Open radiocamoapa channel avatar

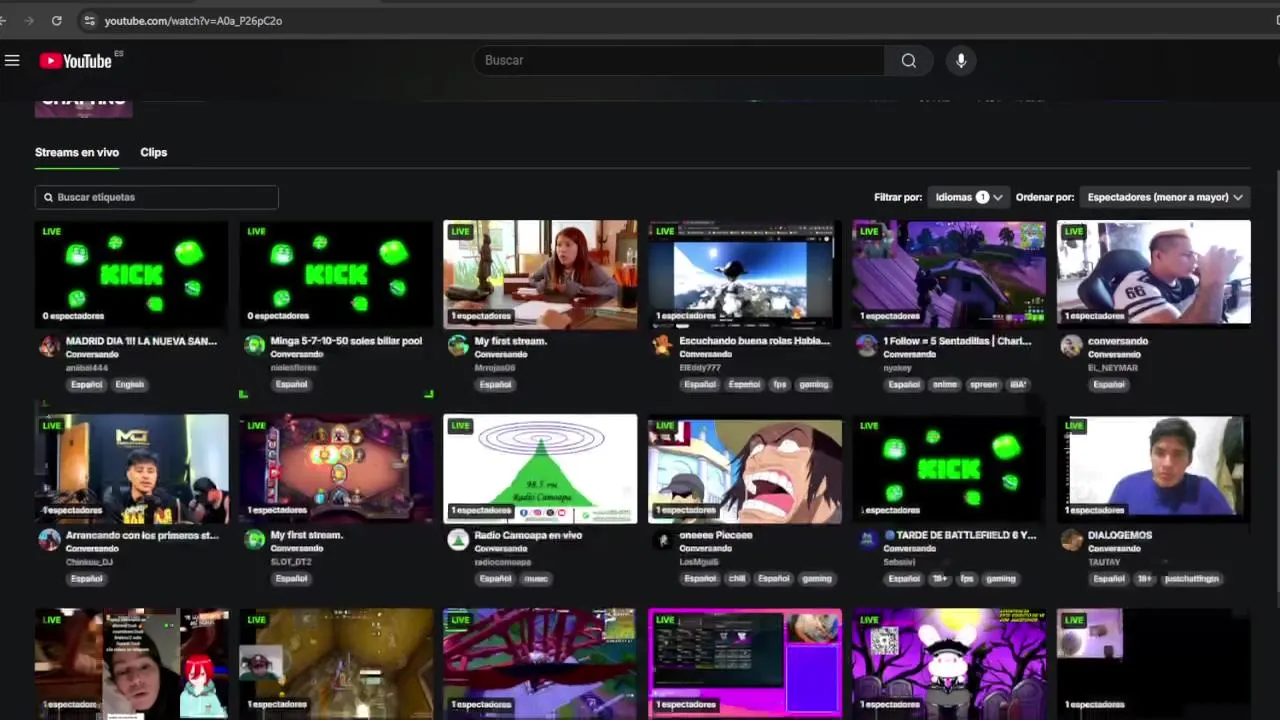click(458, 540)
